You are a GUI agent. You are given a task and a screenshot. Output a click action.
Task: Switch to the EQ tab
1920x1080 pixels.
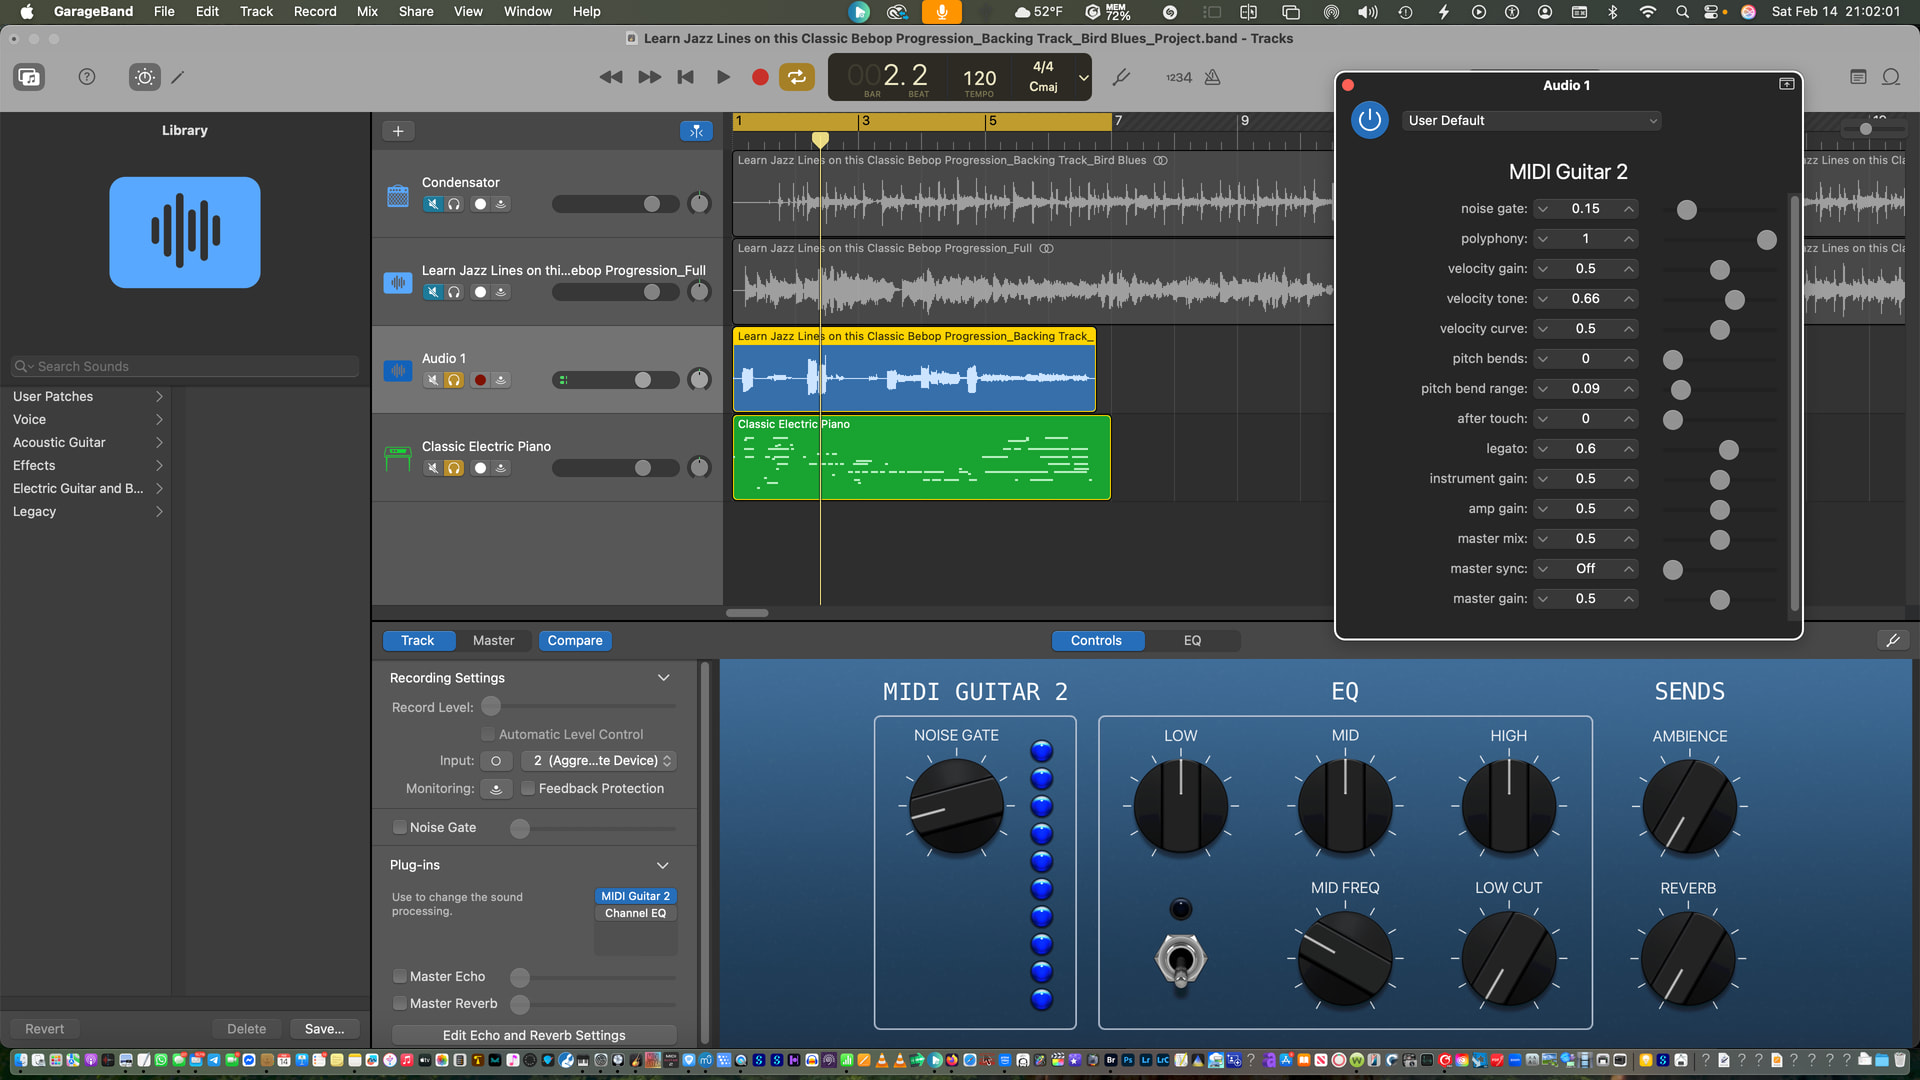click(x=1192, y=640)
